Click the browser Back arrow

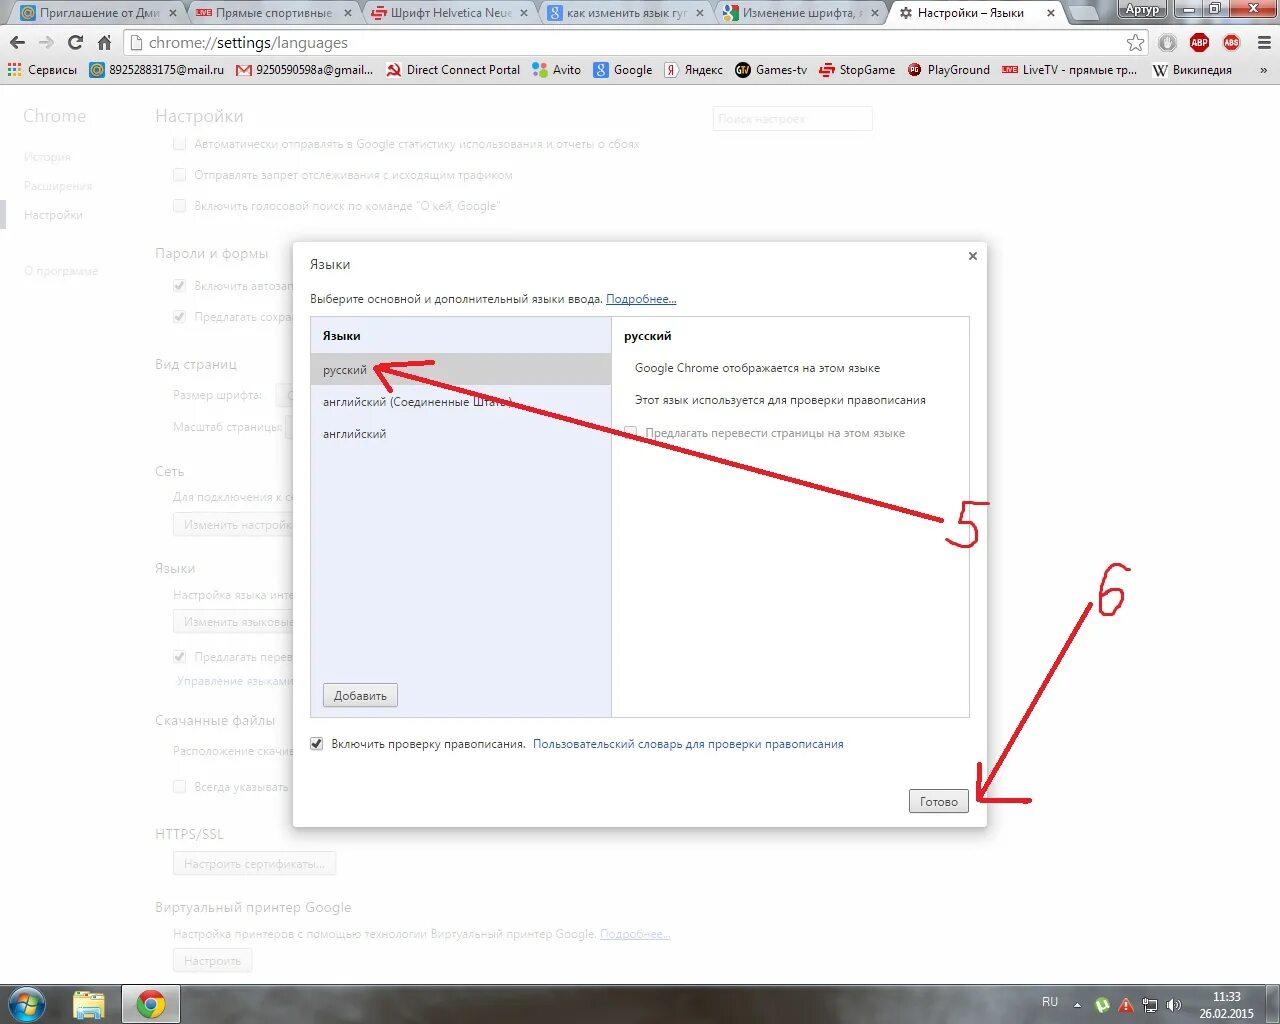(x=17, y=43)
